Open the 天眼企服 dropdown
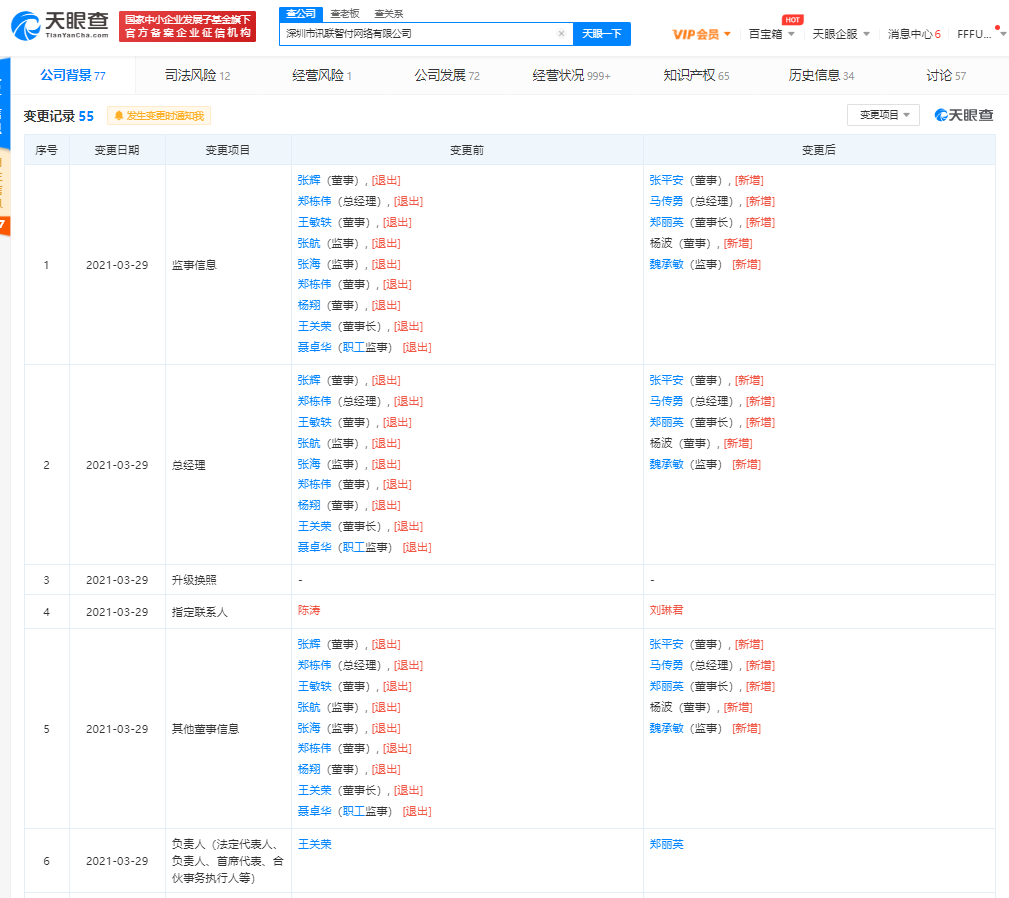Screen dimensions: 1009x898 point(841,34)
